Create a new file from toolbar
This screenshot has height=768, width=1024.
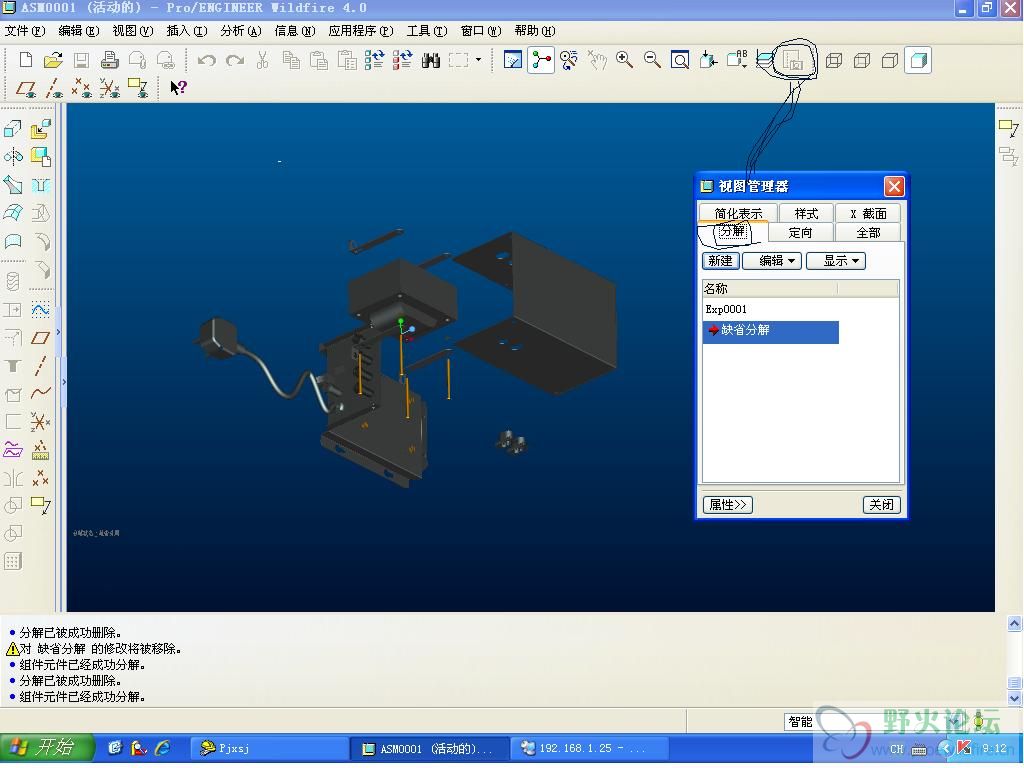pos(25,61)
